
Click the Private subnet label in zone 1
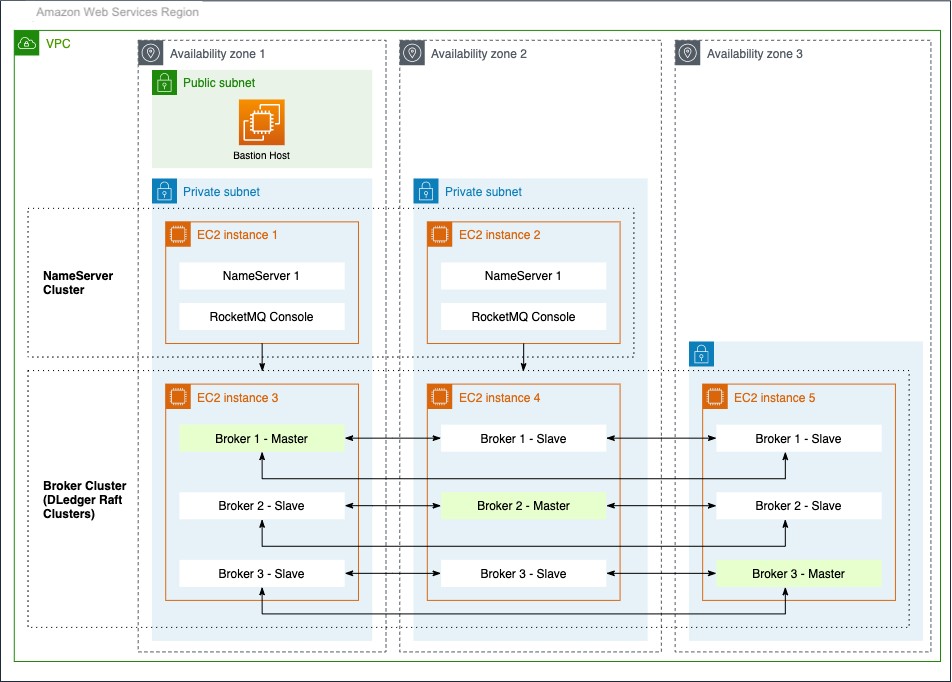tap(222, 191)
